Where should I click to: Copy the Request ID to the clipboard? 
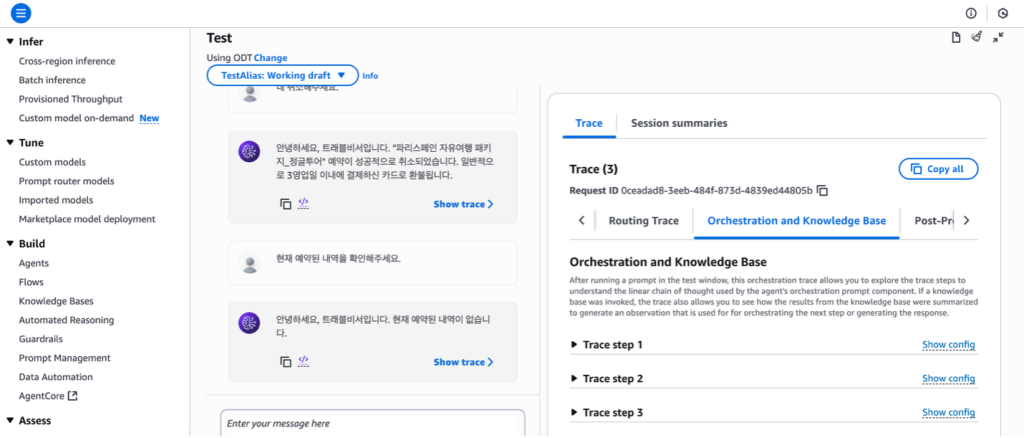click(x=823, y=190)
